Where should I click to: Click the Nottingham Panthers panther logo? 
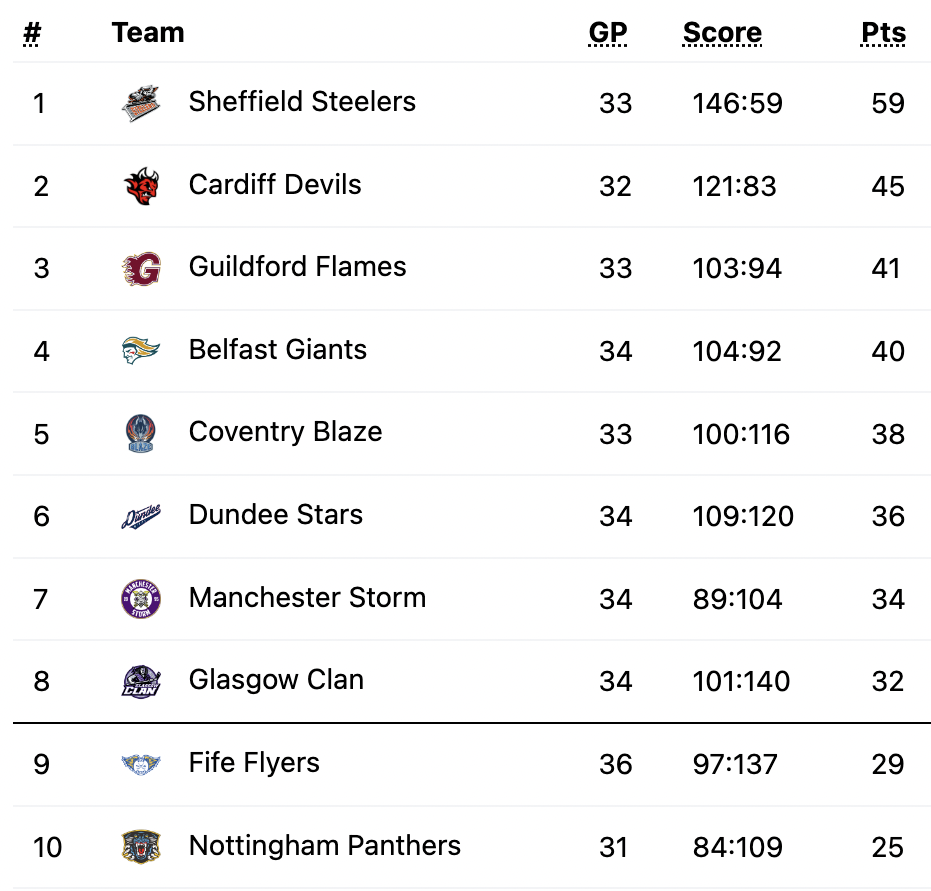pyautogui.click(x=141, y=846)
